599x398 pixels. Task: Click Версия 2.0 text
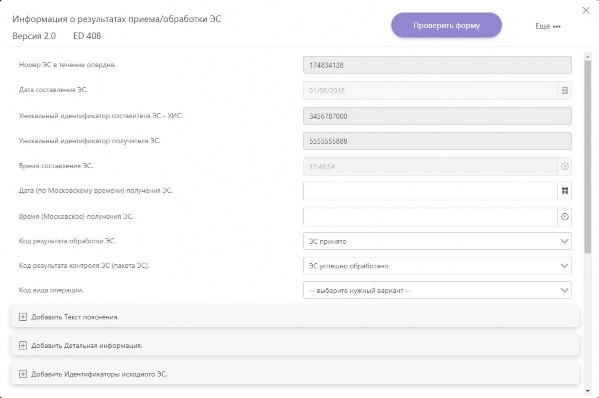[34, 36]
